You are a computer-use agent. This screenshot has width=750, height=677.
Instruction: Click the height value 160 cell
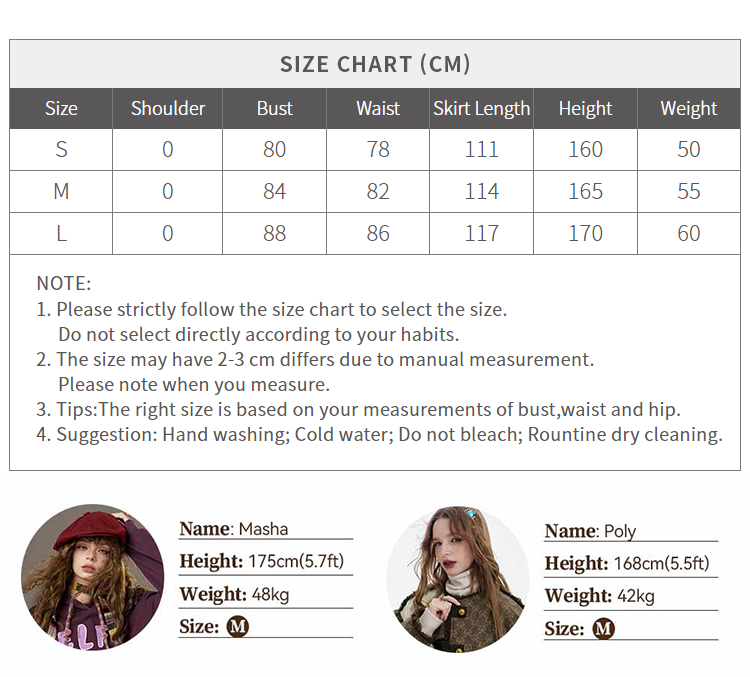585,150
